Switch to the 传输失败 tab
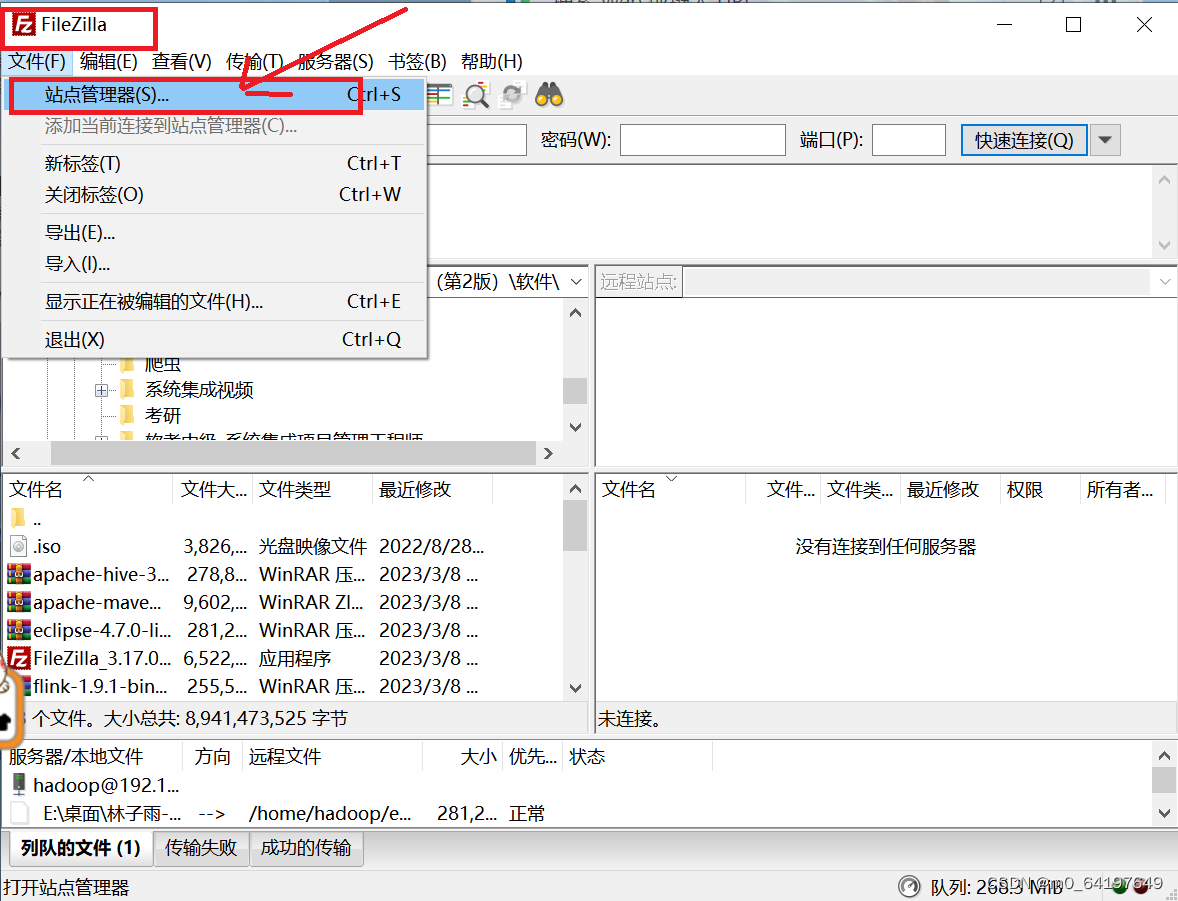The height and width of the screenshot is (901, 1178). point(201,848)
